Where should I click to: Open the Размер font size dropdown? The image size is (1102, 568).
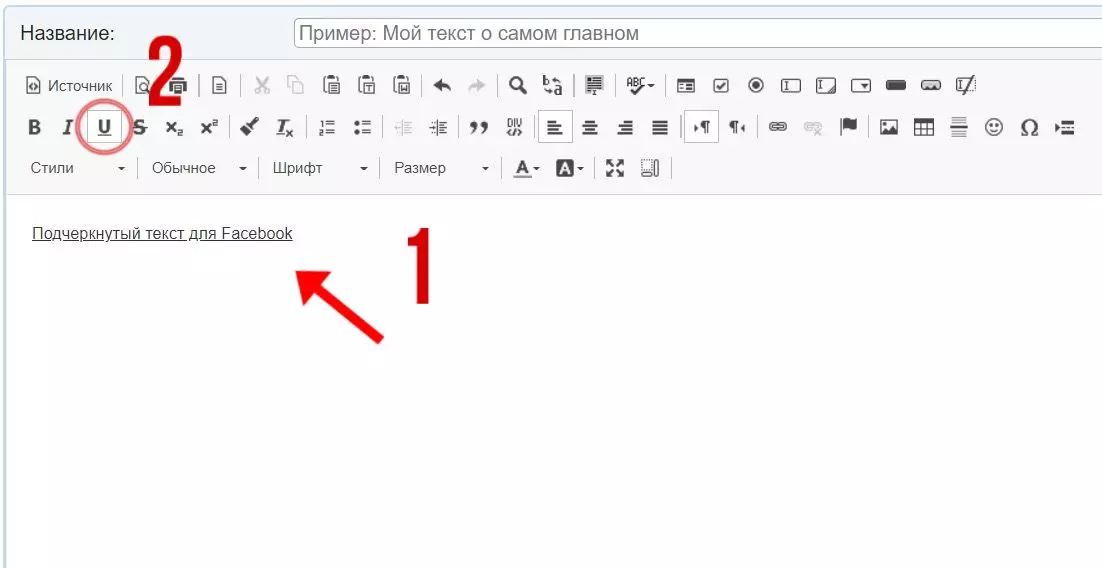coord(441,169)
